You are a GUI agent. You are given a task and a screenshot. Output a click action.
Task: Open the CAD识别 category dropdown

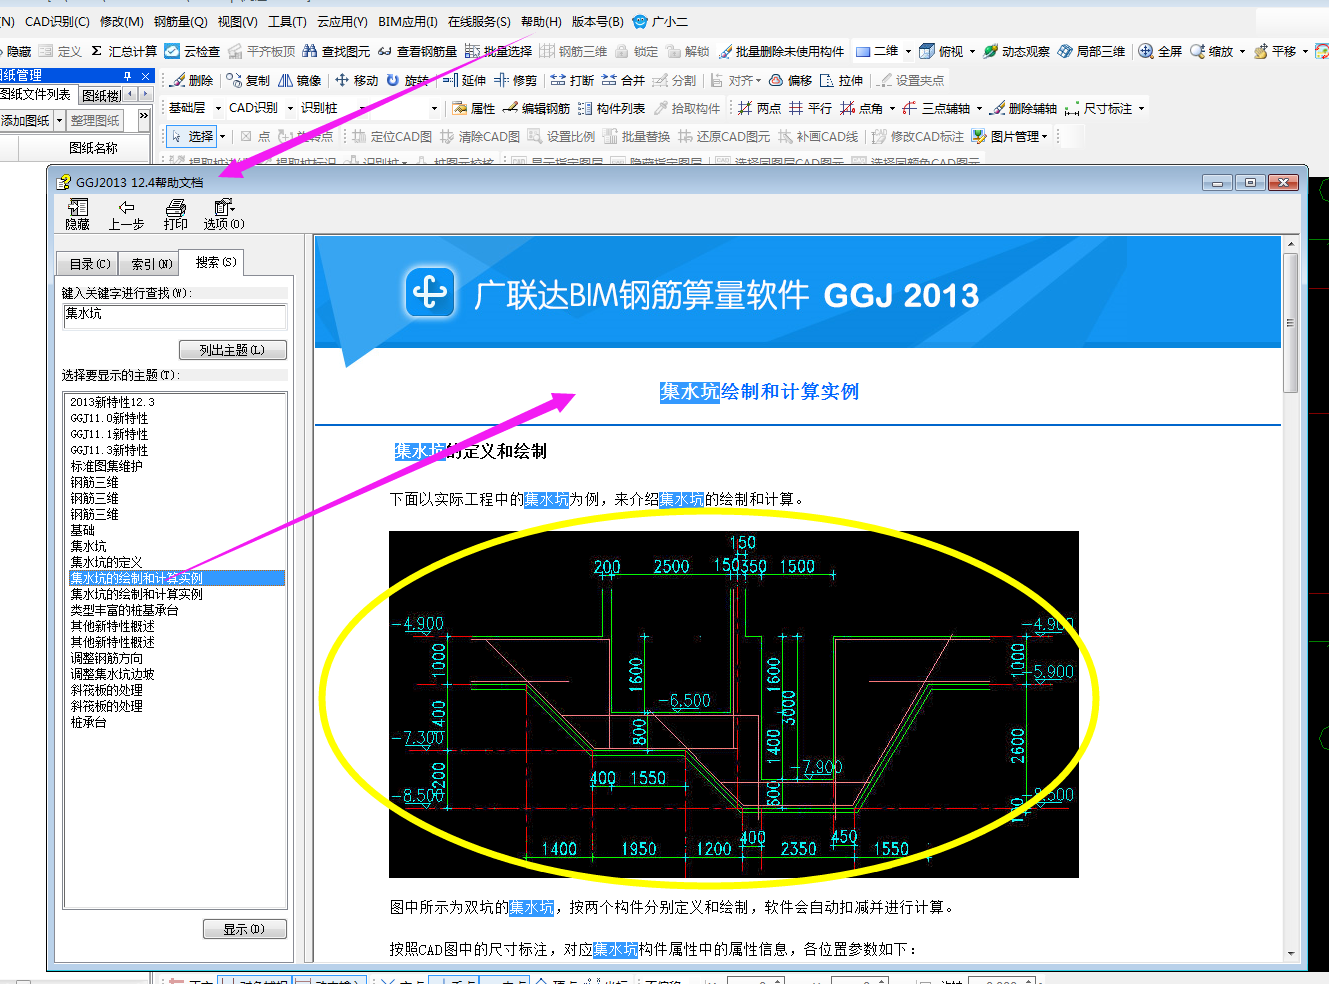point(291,108)
